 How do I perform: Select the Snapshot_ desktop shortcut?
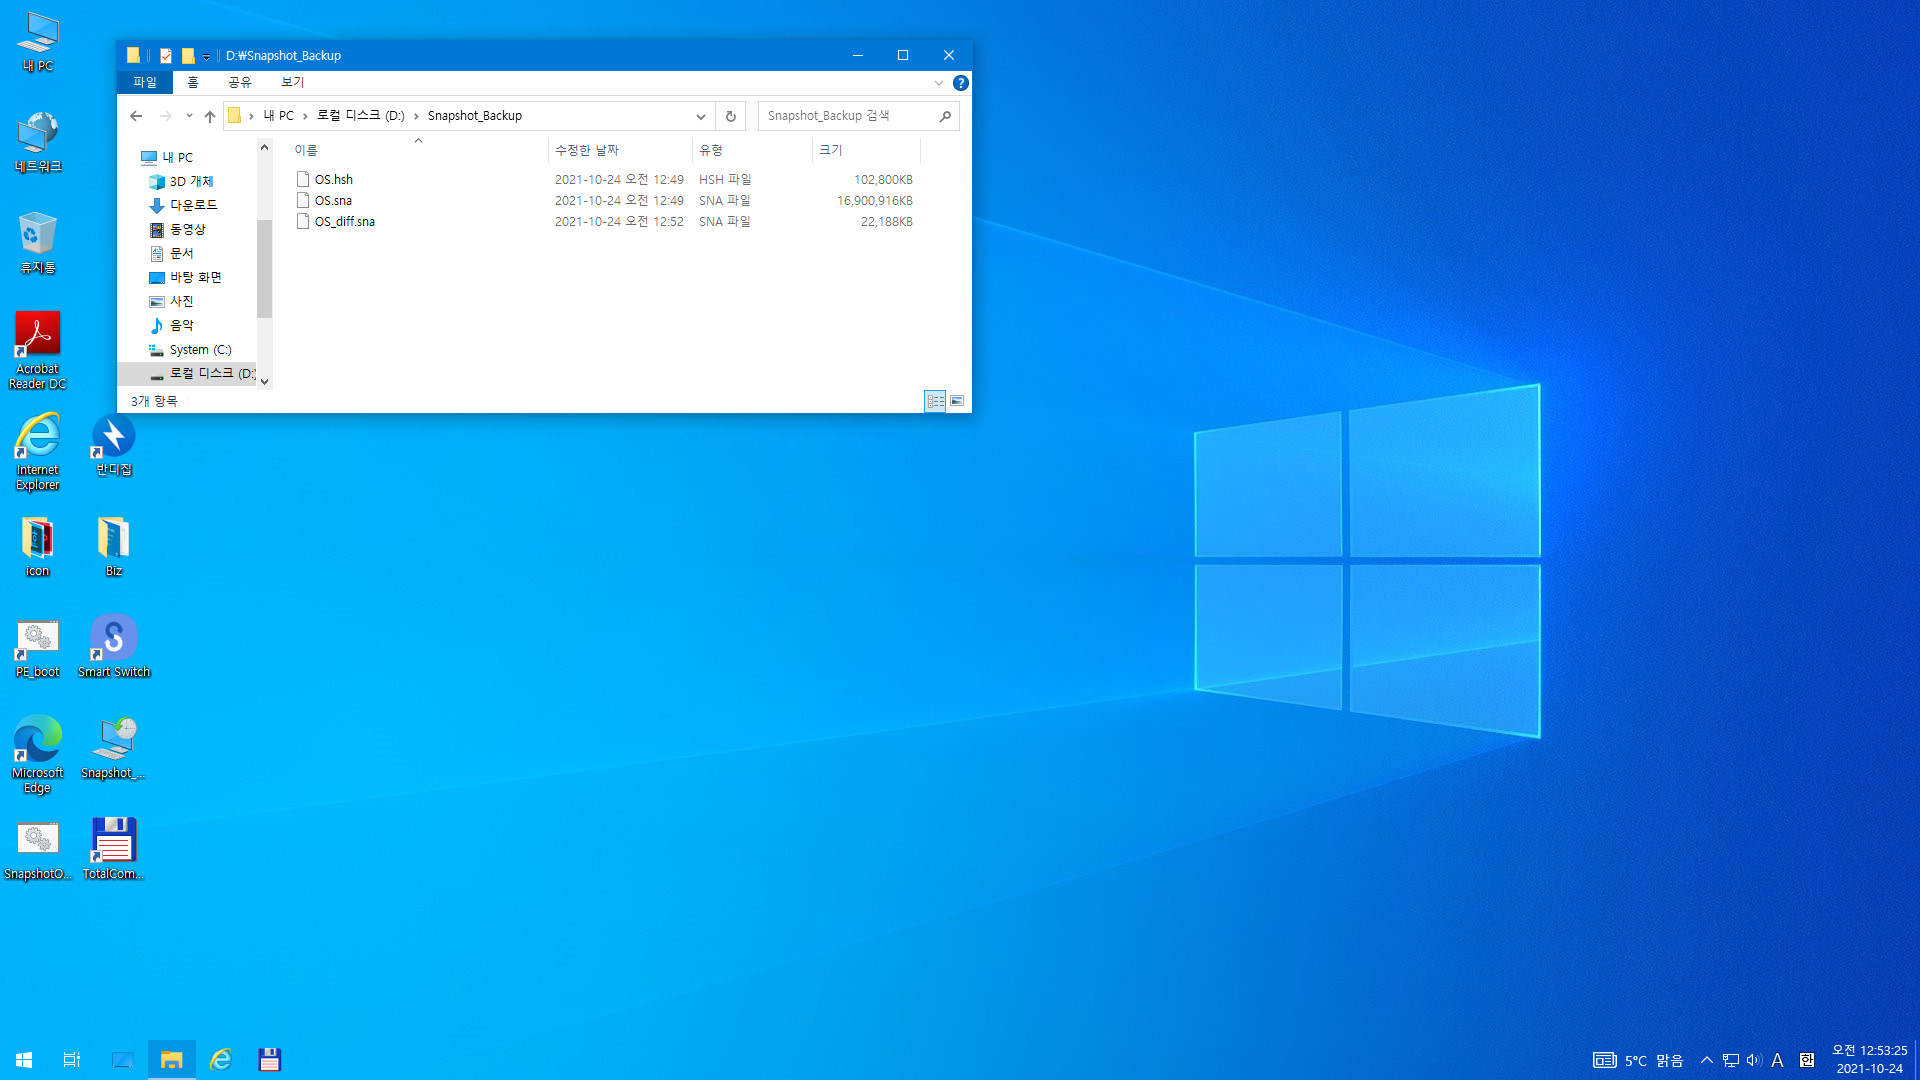[114, 749]
